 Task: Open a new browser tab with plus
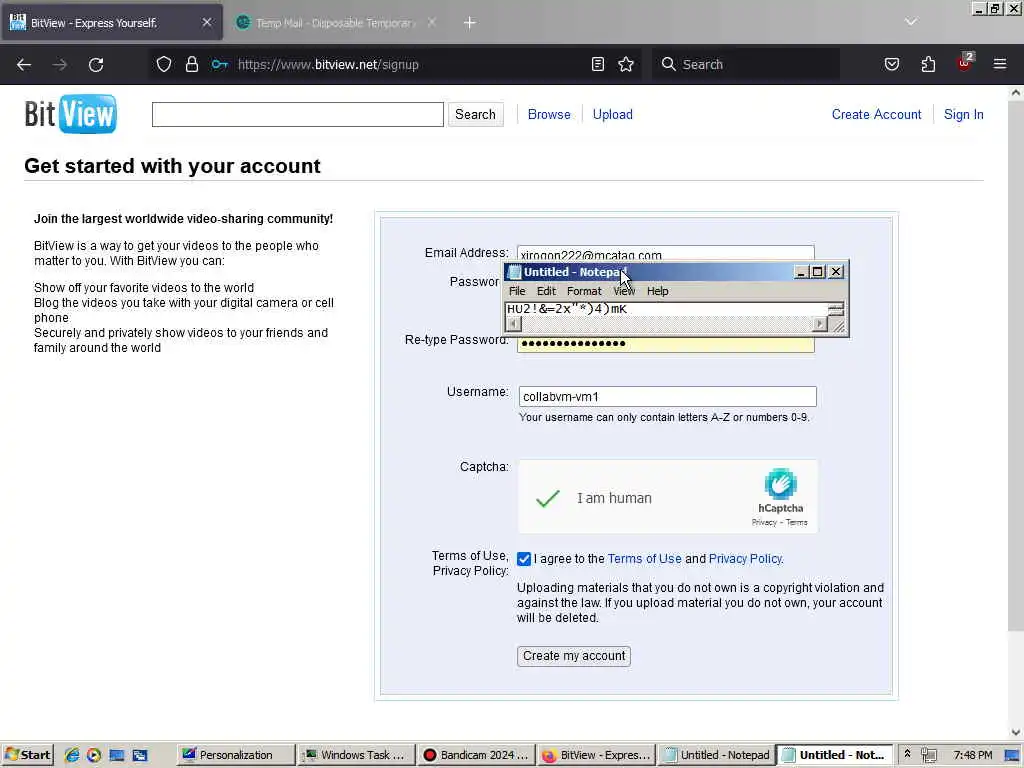tap(470, 23)
